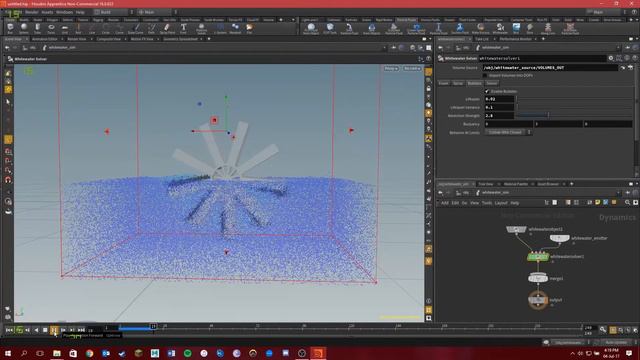Select the Line shelf tool

pos(92,28)
